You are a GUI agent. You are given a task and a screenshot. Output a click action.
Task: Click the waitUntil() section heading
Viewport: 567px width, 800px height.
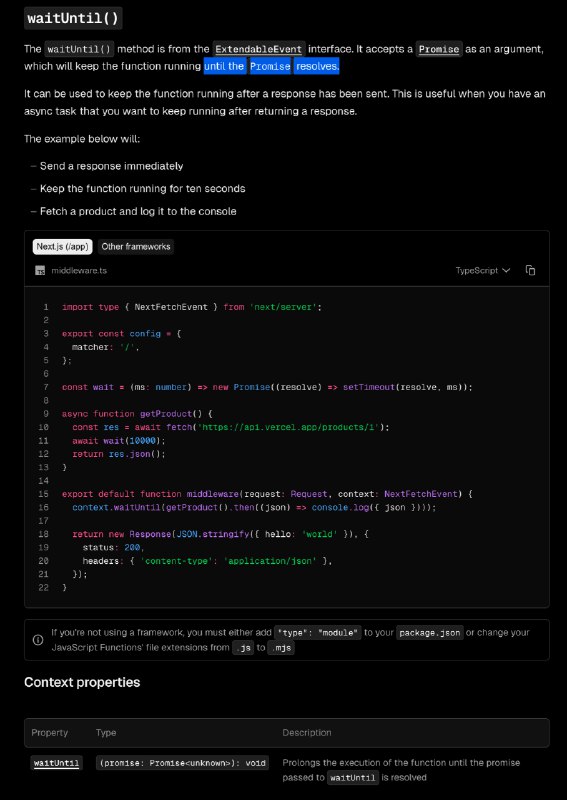(73, 18)
